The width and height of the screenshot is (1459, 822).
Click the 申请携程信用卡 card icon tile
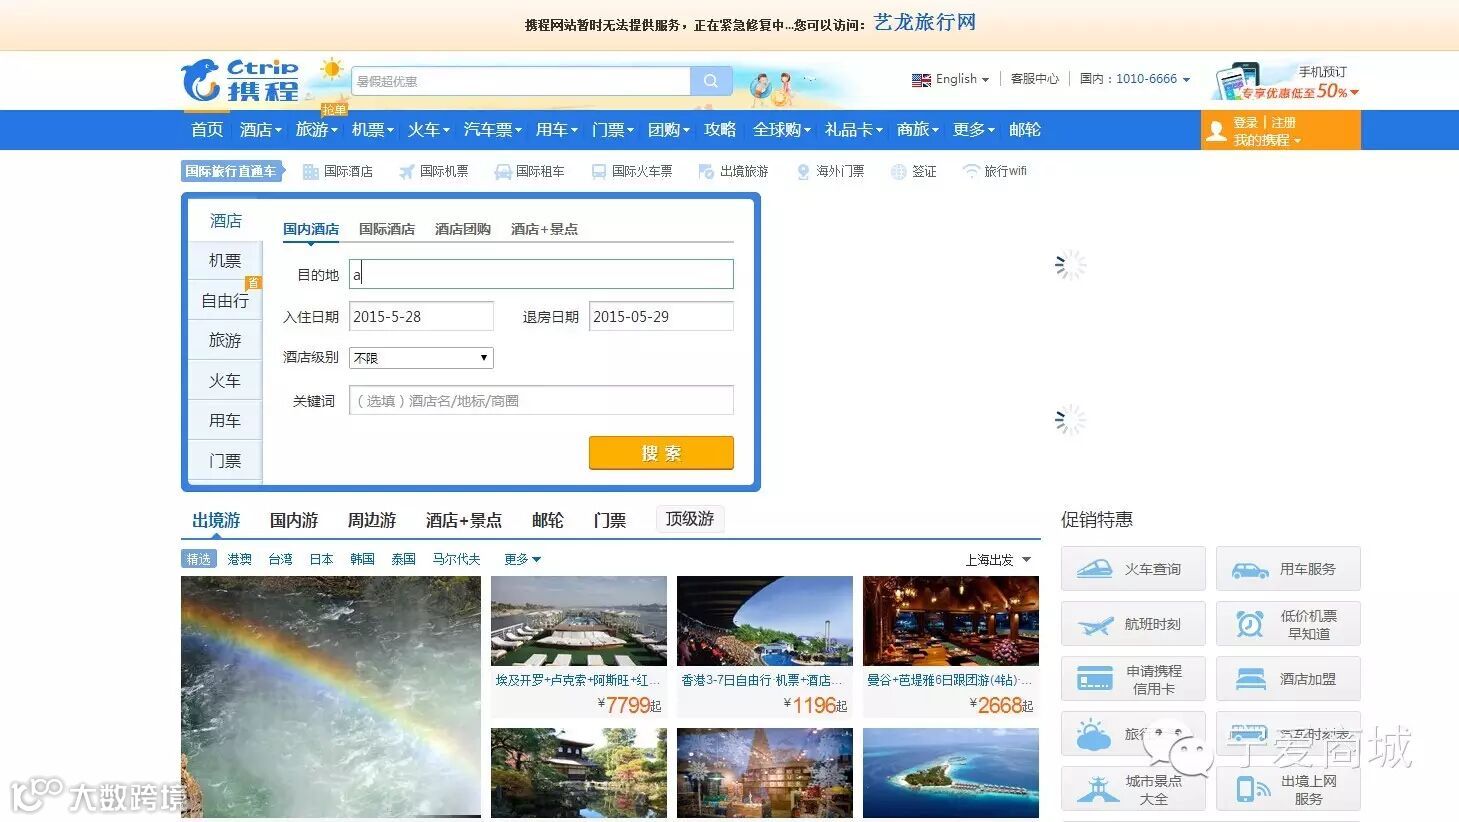pyautogui.click(x=1133, y=679)
